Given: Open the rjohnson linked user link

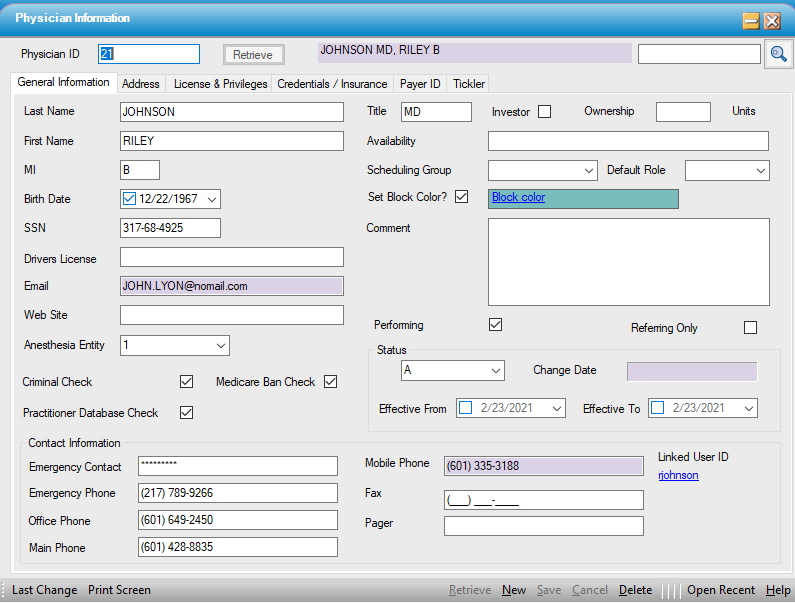Looking at the screenshot, I should point(678,475).
